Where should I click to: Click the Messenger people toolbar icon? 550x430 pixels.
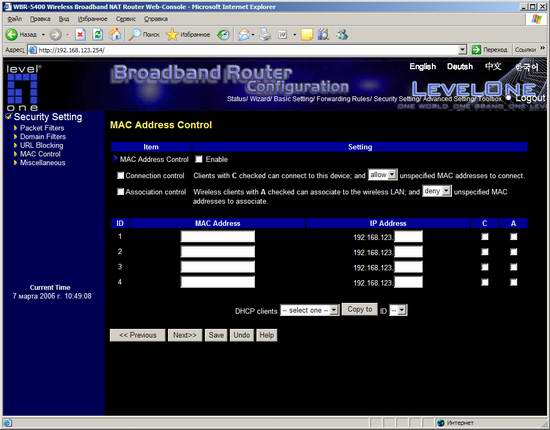pos(342,34)
